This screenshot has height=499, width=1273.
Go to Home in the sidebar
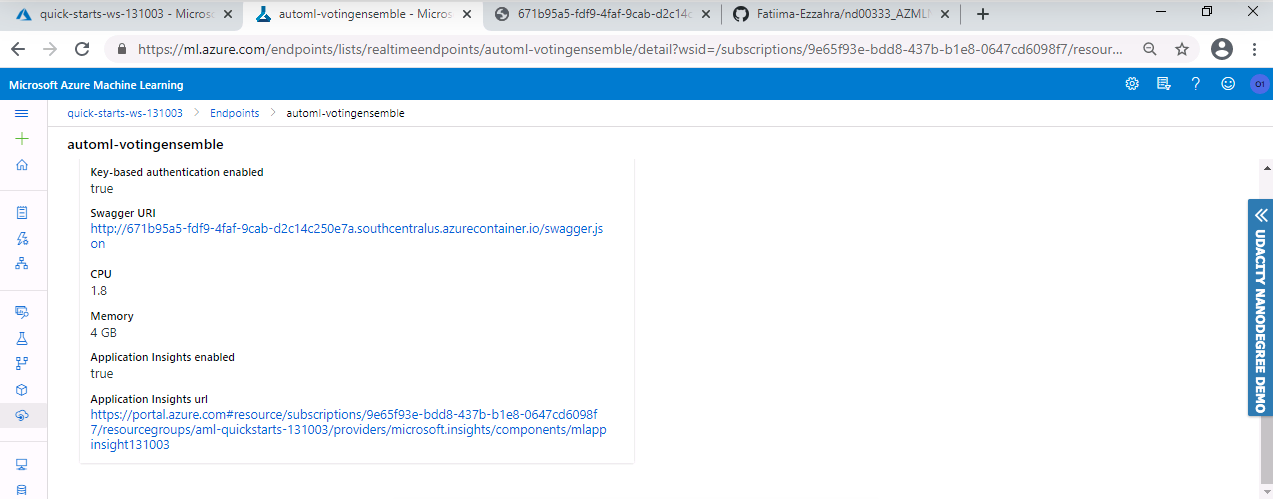[22, 165]
